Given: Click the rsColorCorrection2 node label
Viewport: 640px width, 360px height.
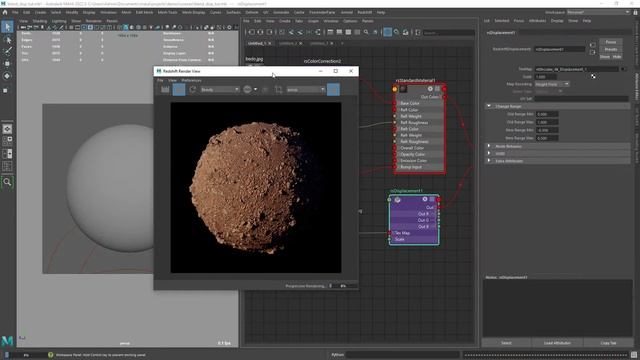Looking at the screenshot, I should [x=322, y=61].
